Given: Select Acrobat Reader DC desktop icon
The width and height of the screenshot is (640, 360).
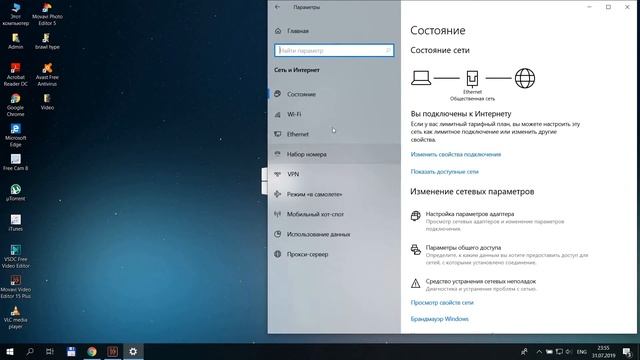Looking at the screenshot, I should click(x=16, y=75).
